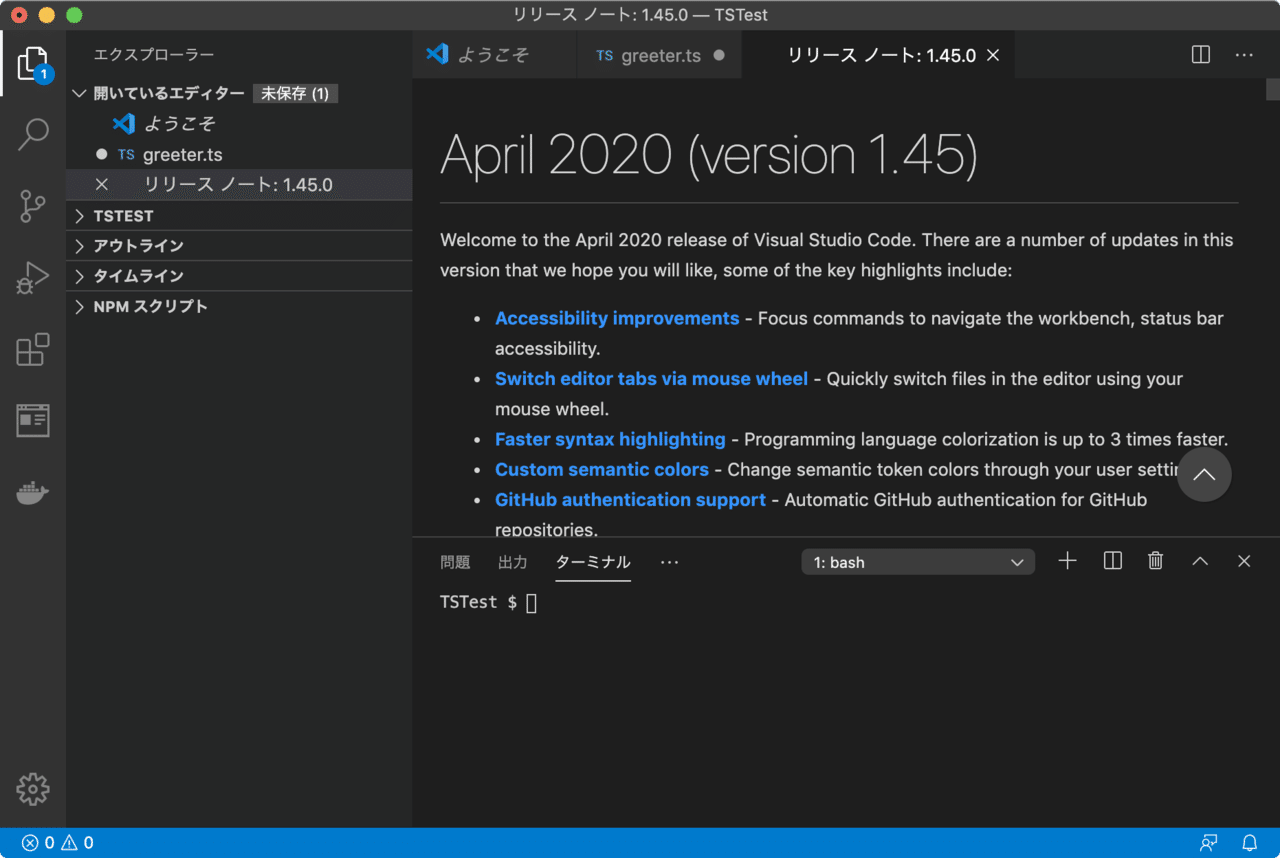This screenshot has height=858, width=1280.
Task: Switch to the greeter.ts editor tab
Action: coord(659,55)
